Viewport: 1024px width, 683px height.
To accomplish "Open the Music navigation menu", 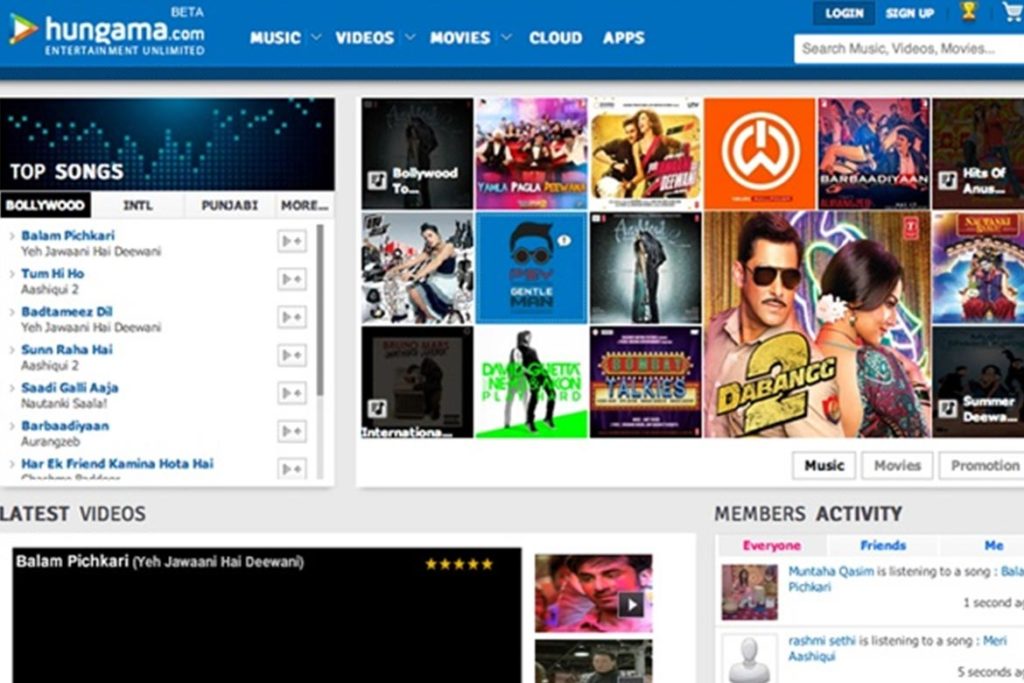I will tap(275, 38).
